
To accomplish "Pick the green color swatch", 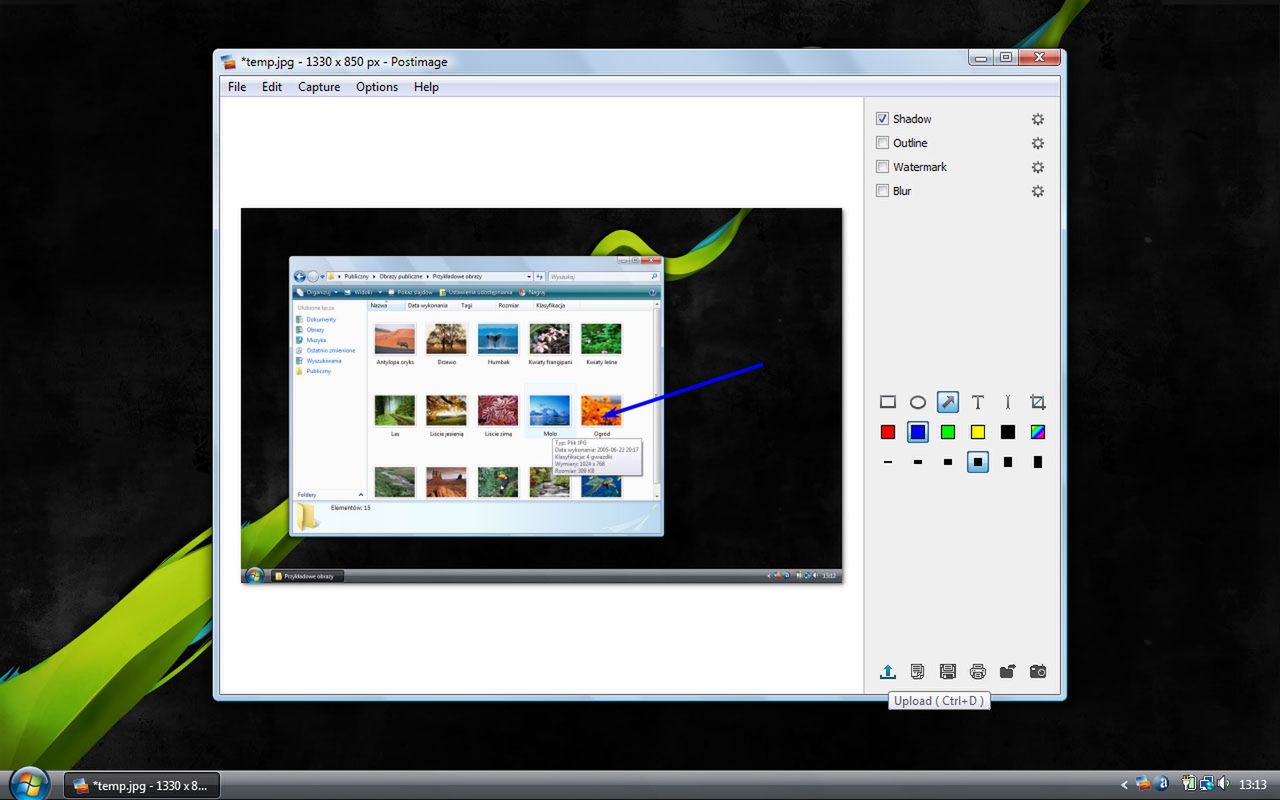I will click(948, 432).
